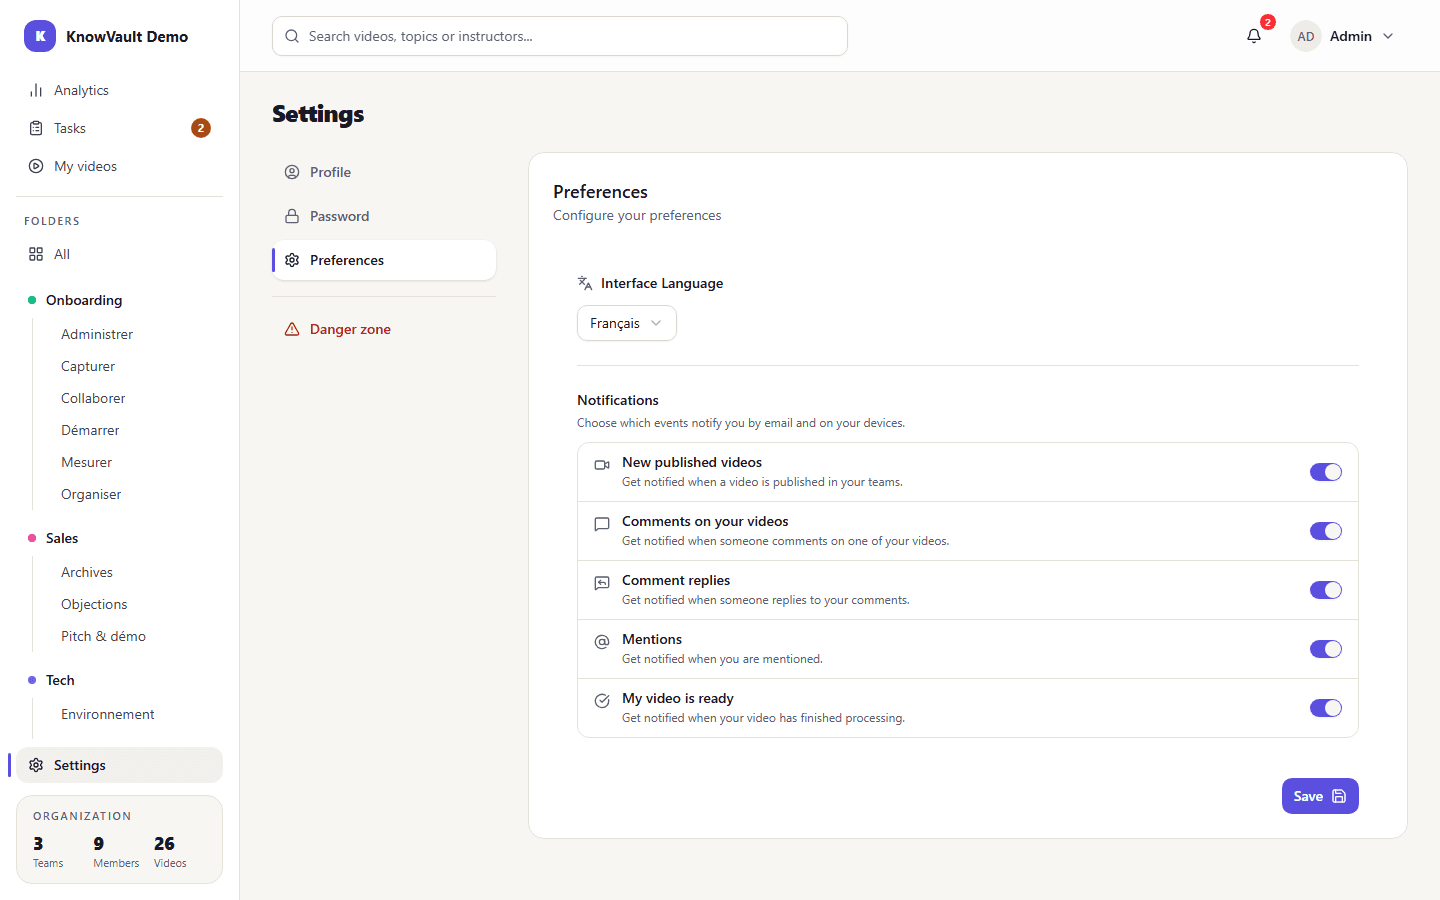1440x900 pixels.
Task: Click the reply icon beside Comment replies
Action: tap(602, 583)
